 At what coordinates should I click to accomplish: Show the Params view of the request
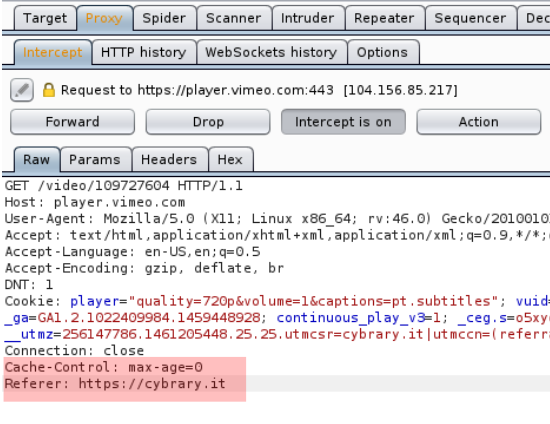pyautogui.click(x=95, y=160)
